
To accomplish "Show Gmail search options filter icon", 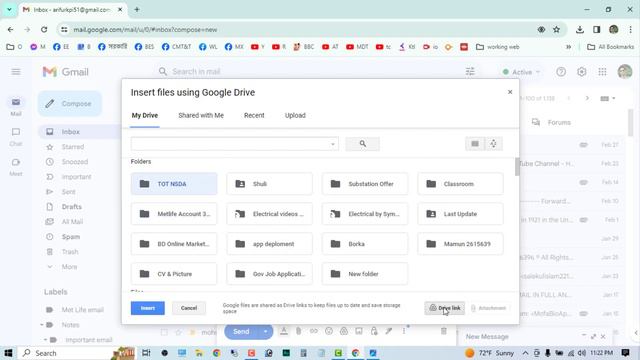I will tap(470, 72).
